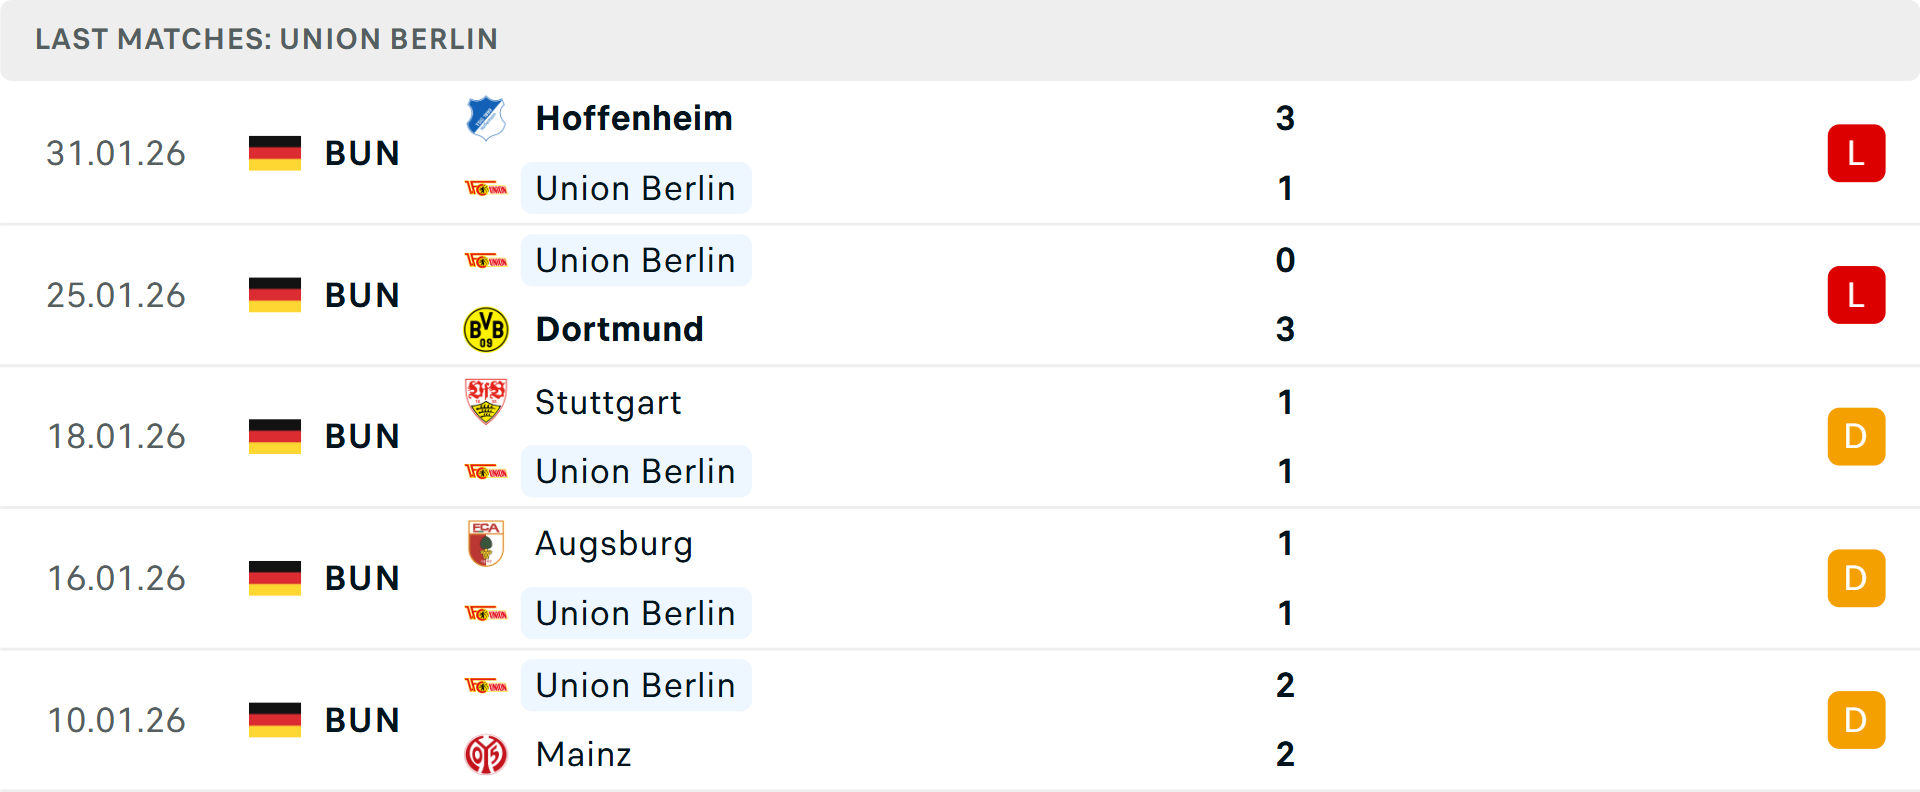Click the BUN competition label on 25.01.26
This screenshot has height=792, width=1920.
[362, 294]
